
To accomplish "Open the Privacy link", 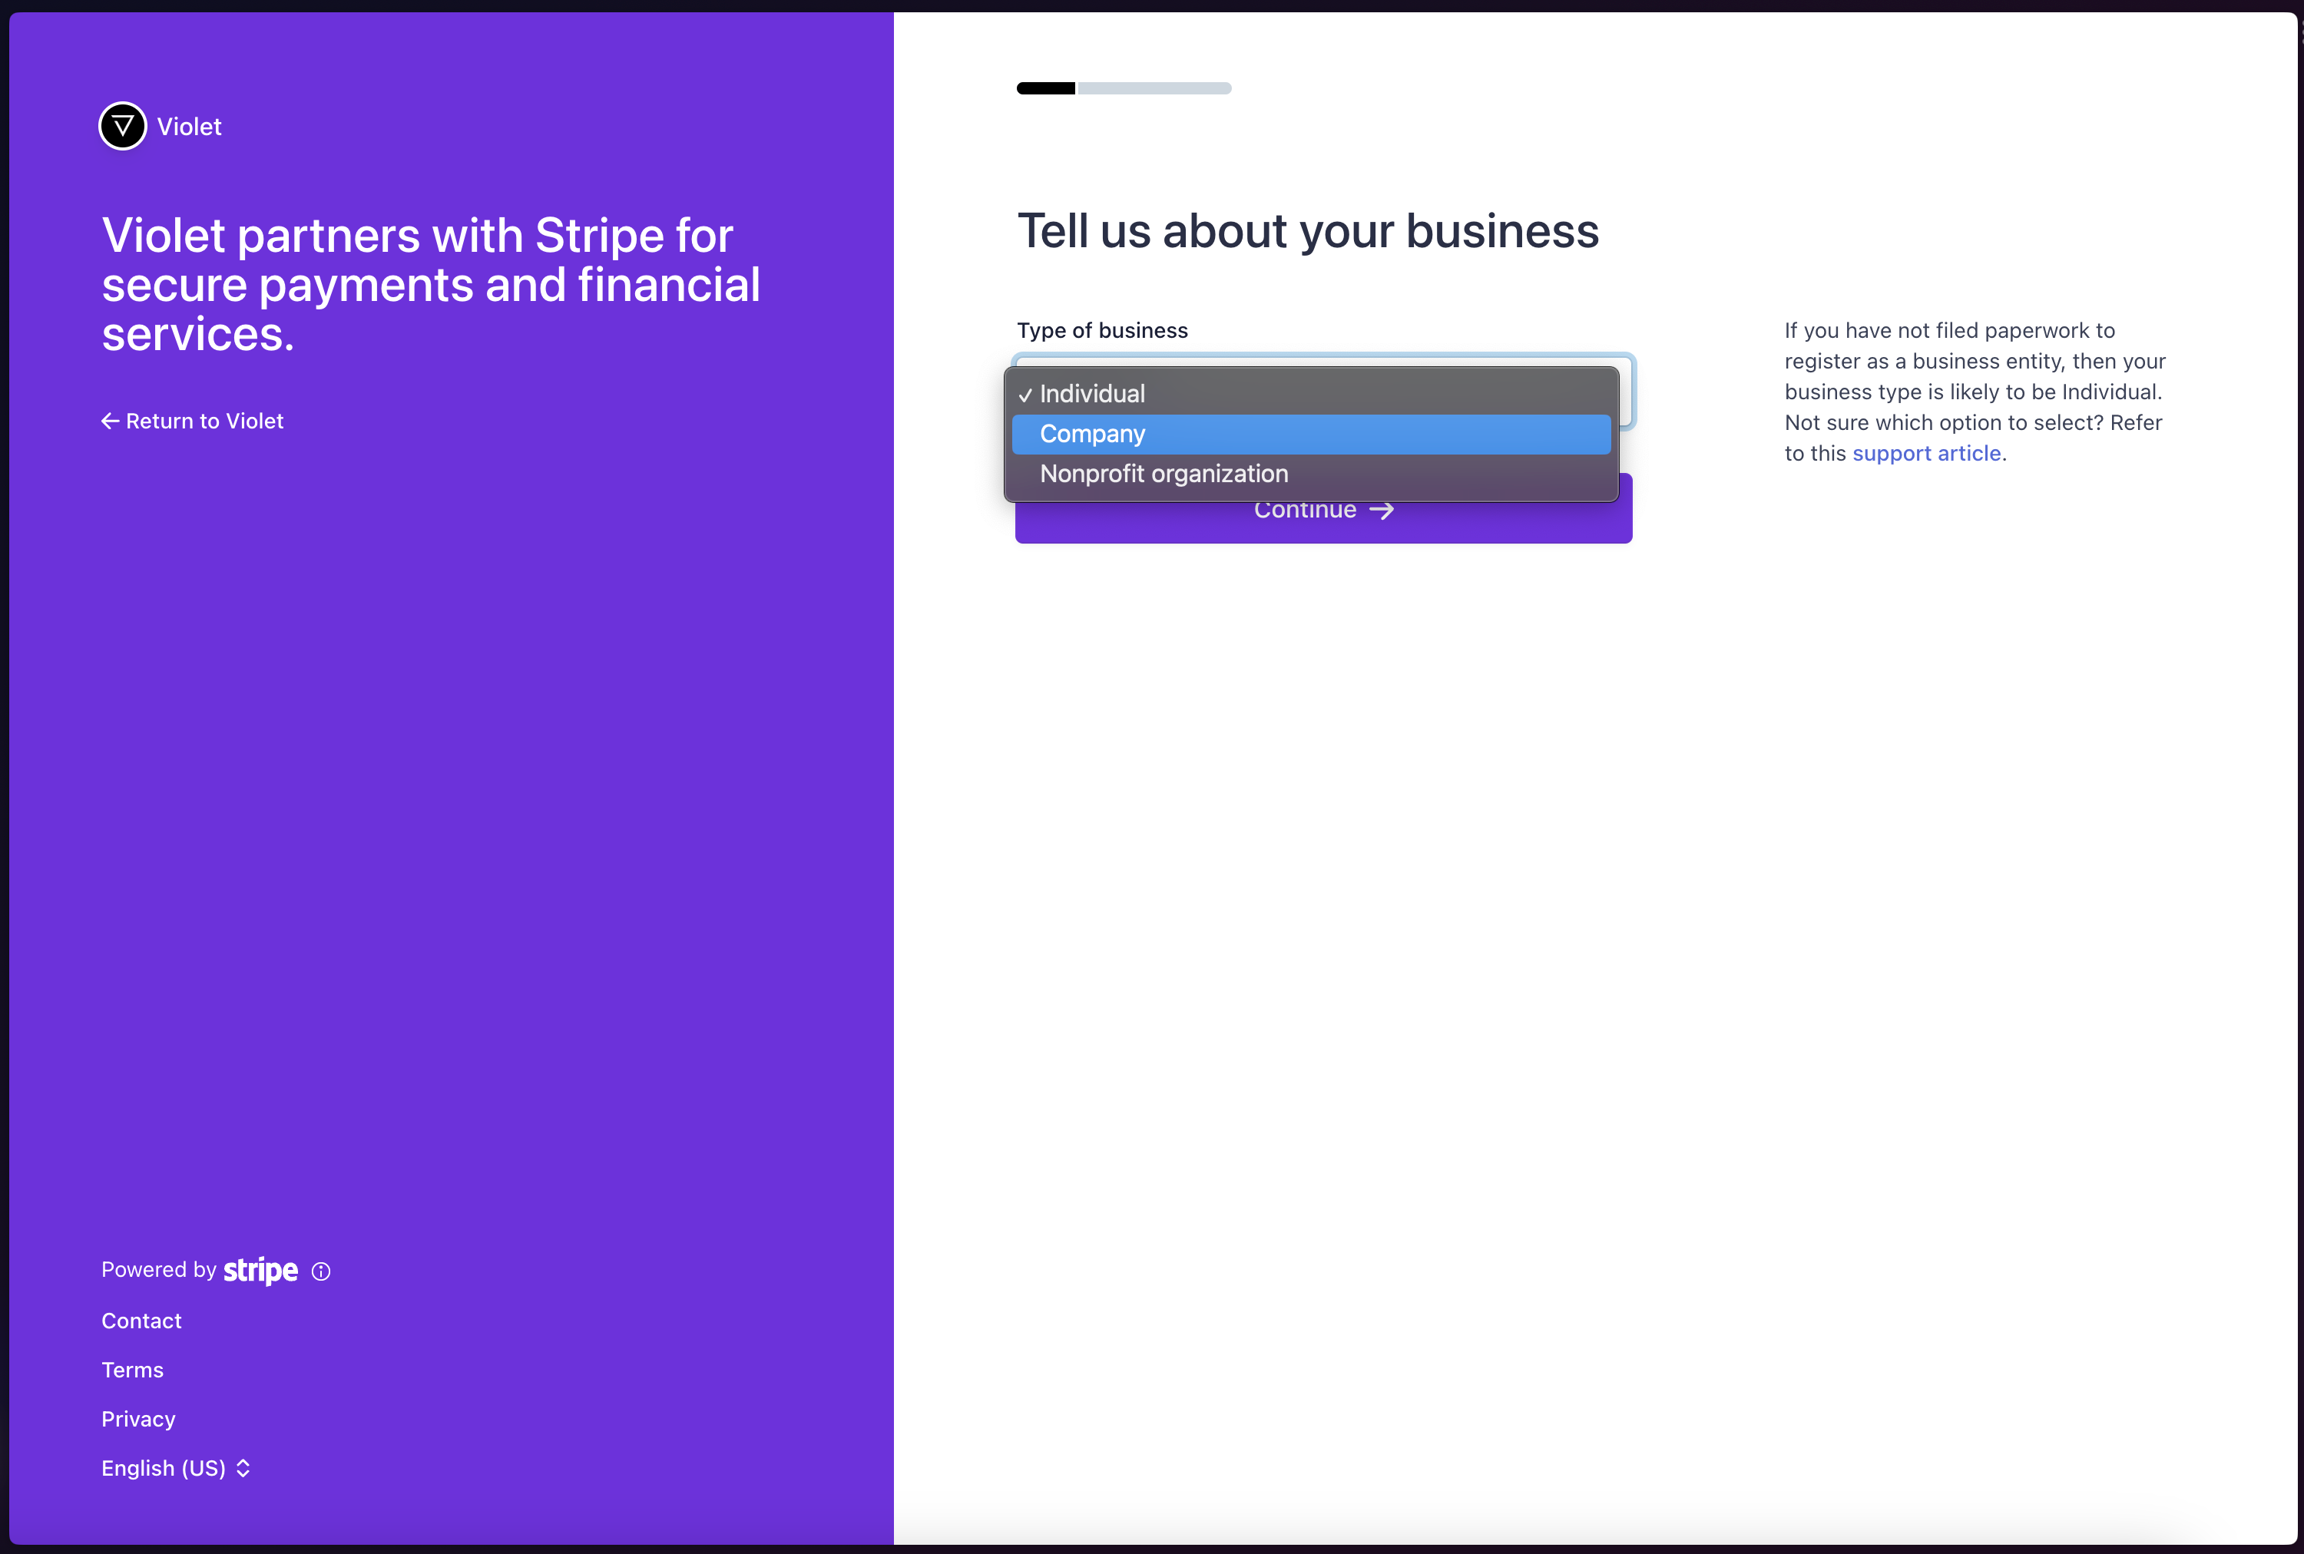I will pos(138,1419).
